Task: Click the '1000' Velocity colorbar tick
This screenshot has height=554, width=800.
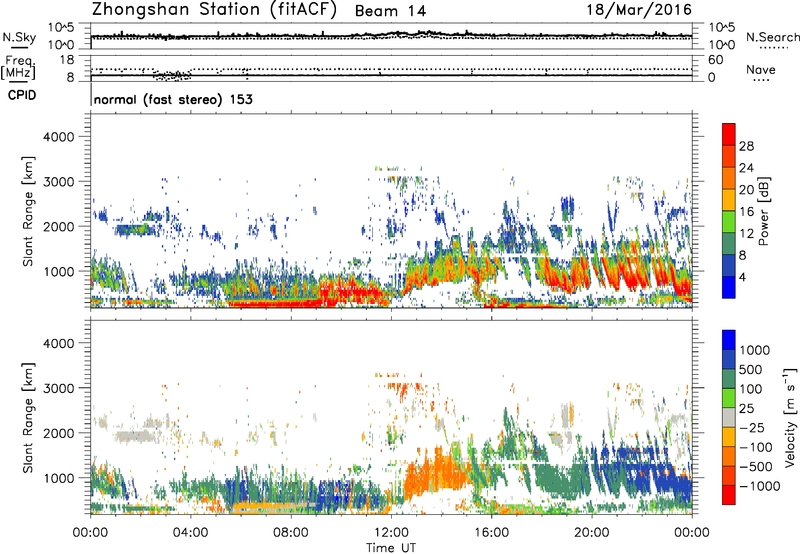Action: pos(755,350)
